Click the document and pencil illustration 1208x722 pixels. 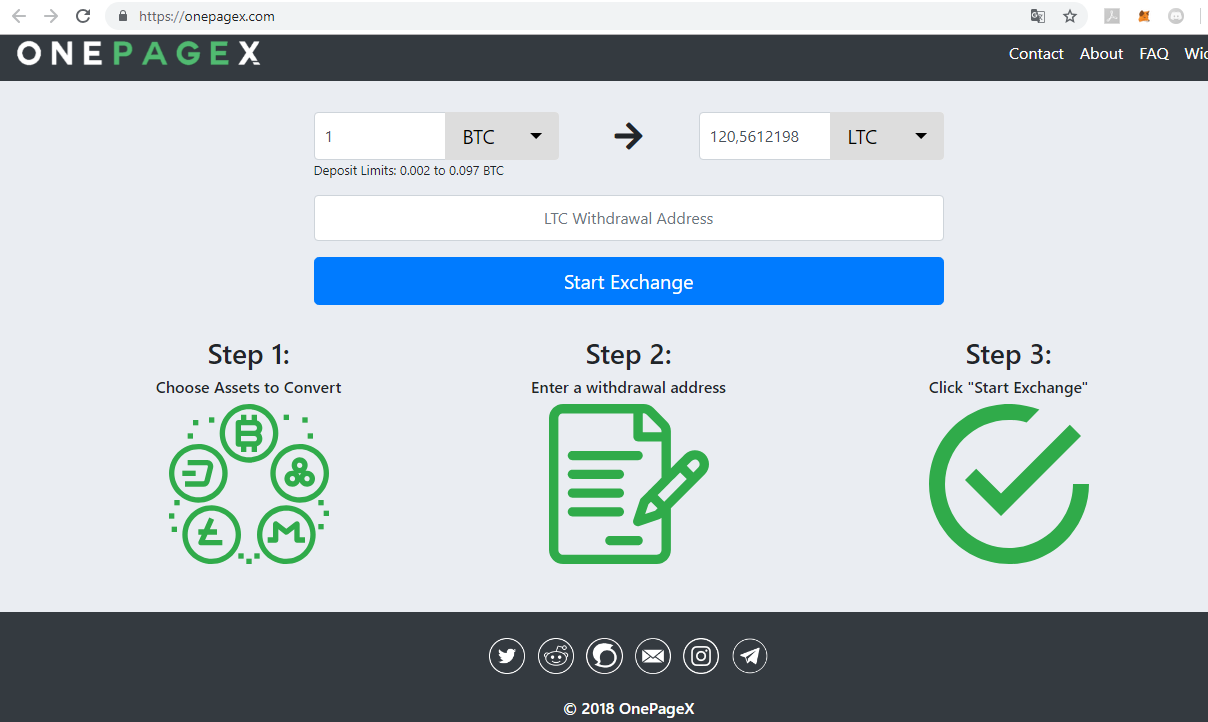628,484
